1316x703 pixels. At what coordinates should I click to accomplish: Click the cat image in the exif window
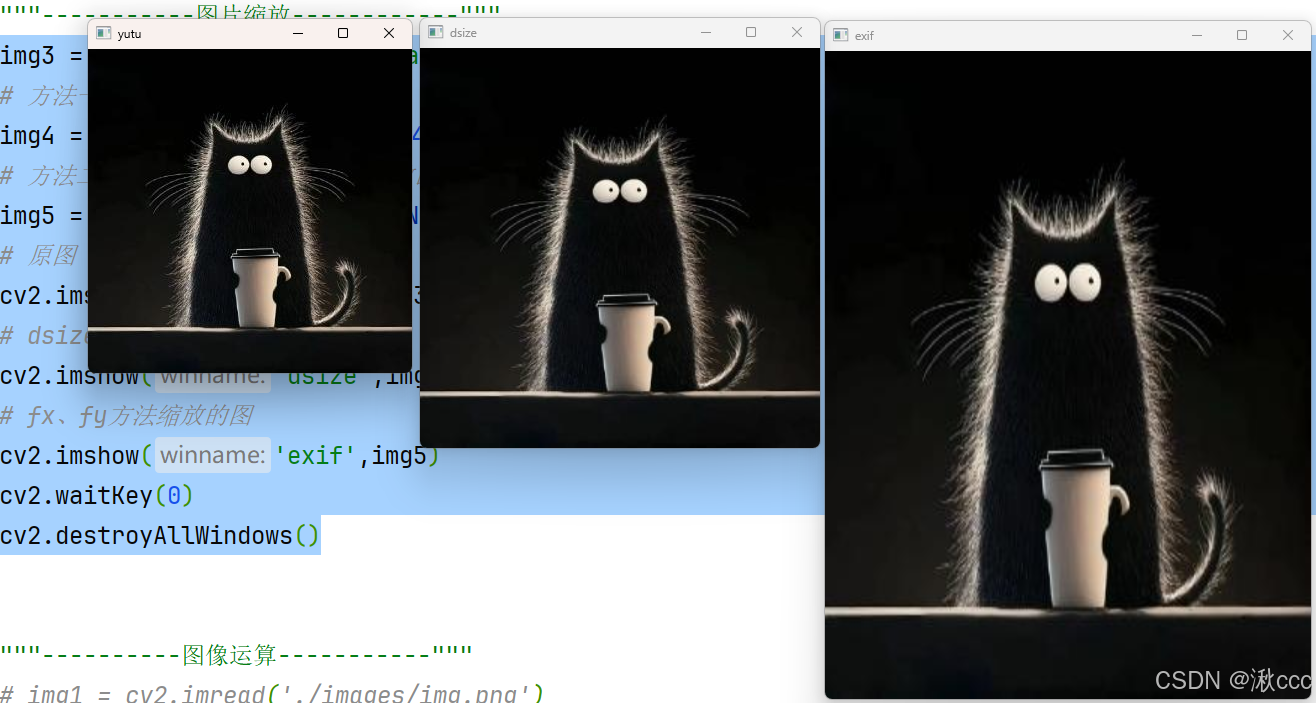pyautogui.click(x=1070, y=375)
